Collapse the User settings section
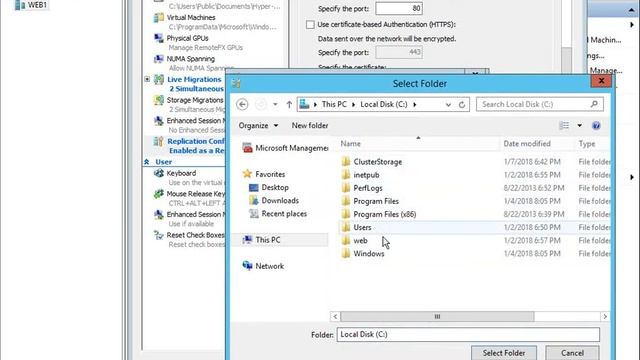The height and width of the screenshot is (360, 640). [x=147, y=162]
